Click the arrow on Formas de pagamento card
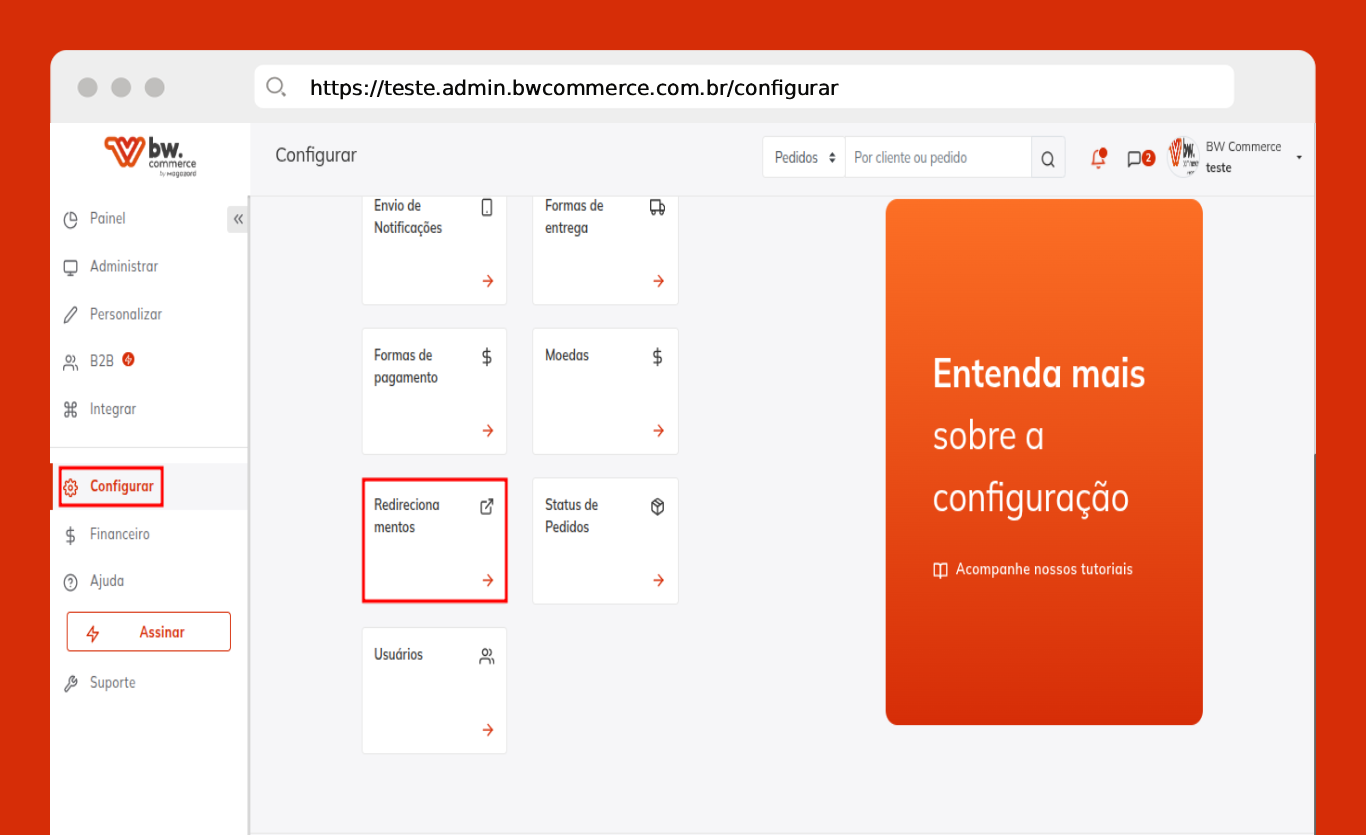 [x=488, y=431]
